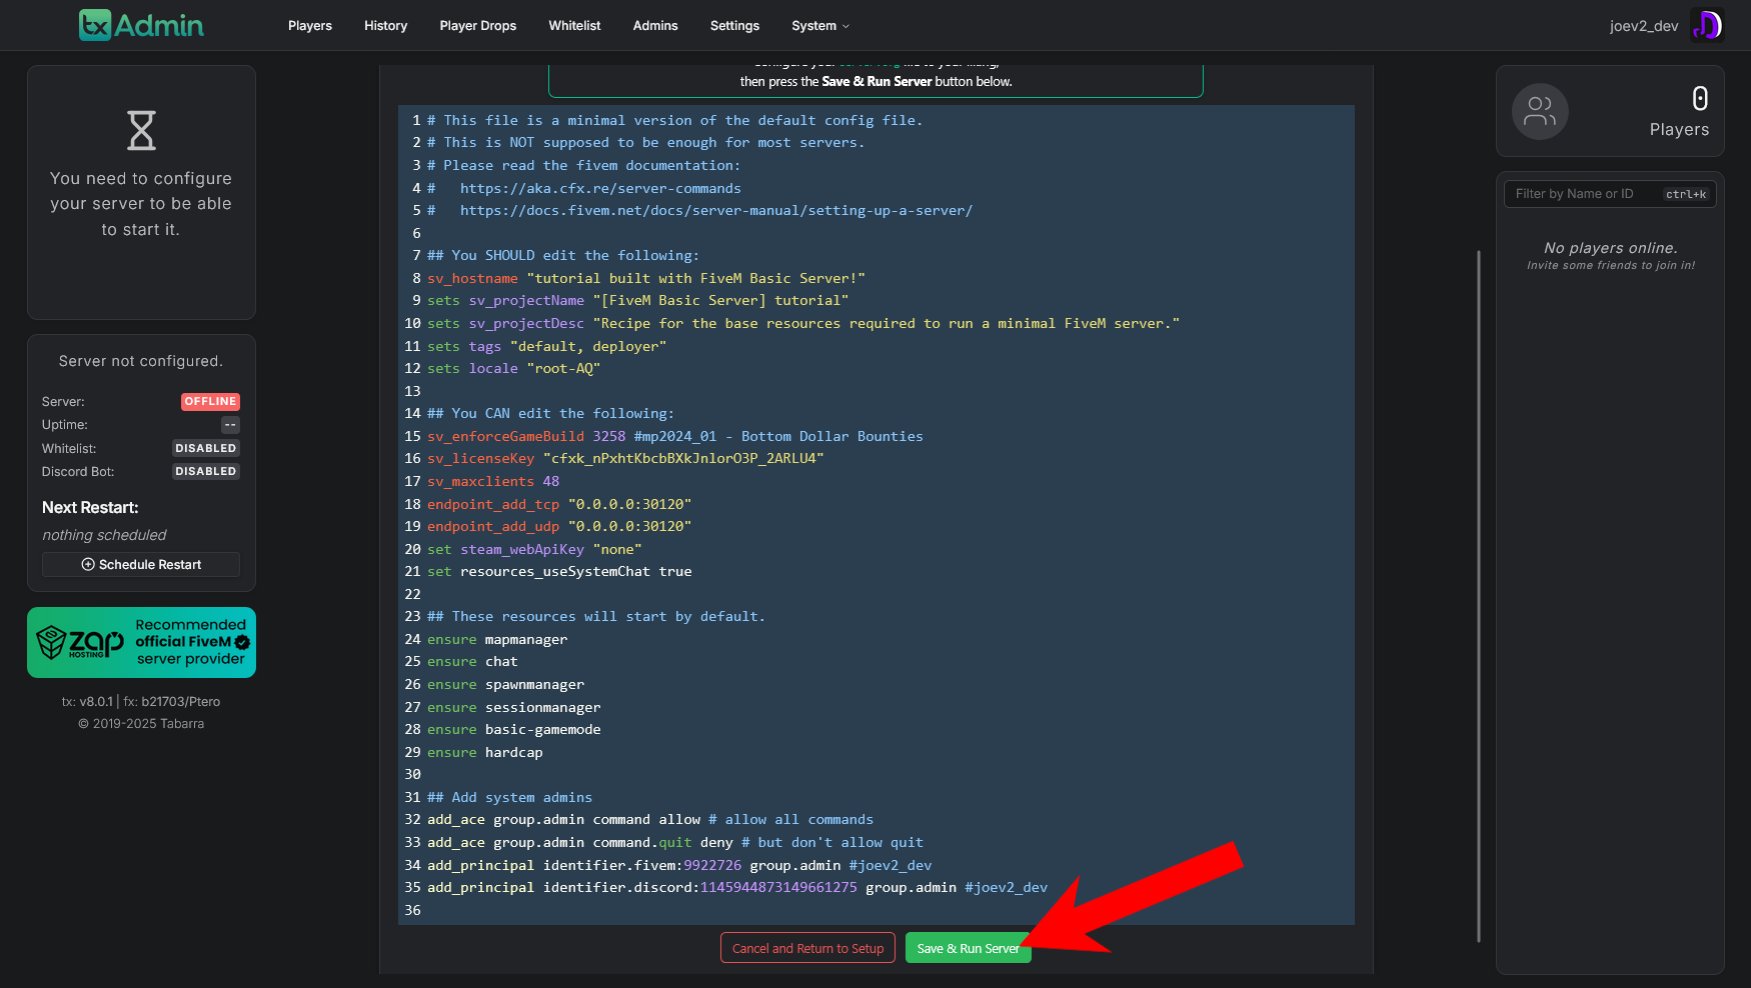Open the Admins page
Image resolution: width=1751 pixels, height=988 pixels.
pos(655,26)
